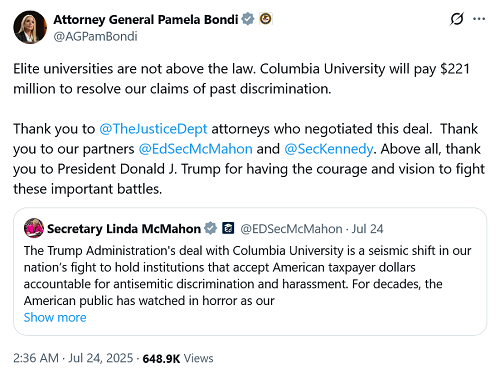Open the Grok explain icon
The image size is (500, 369).
point(456,19)
